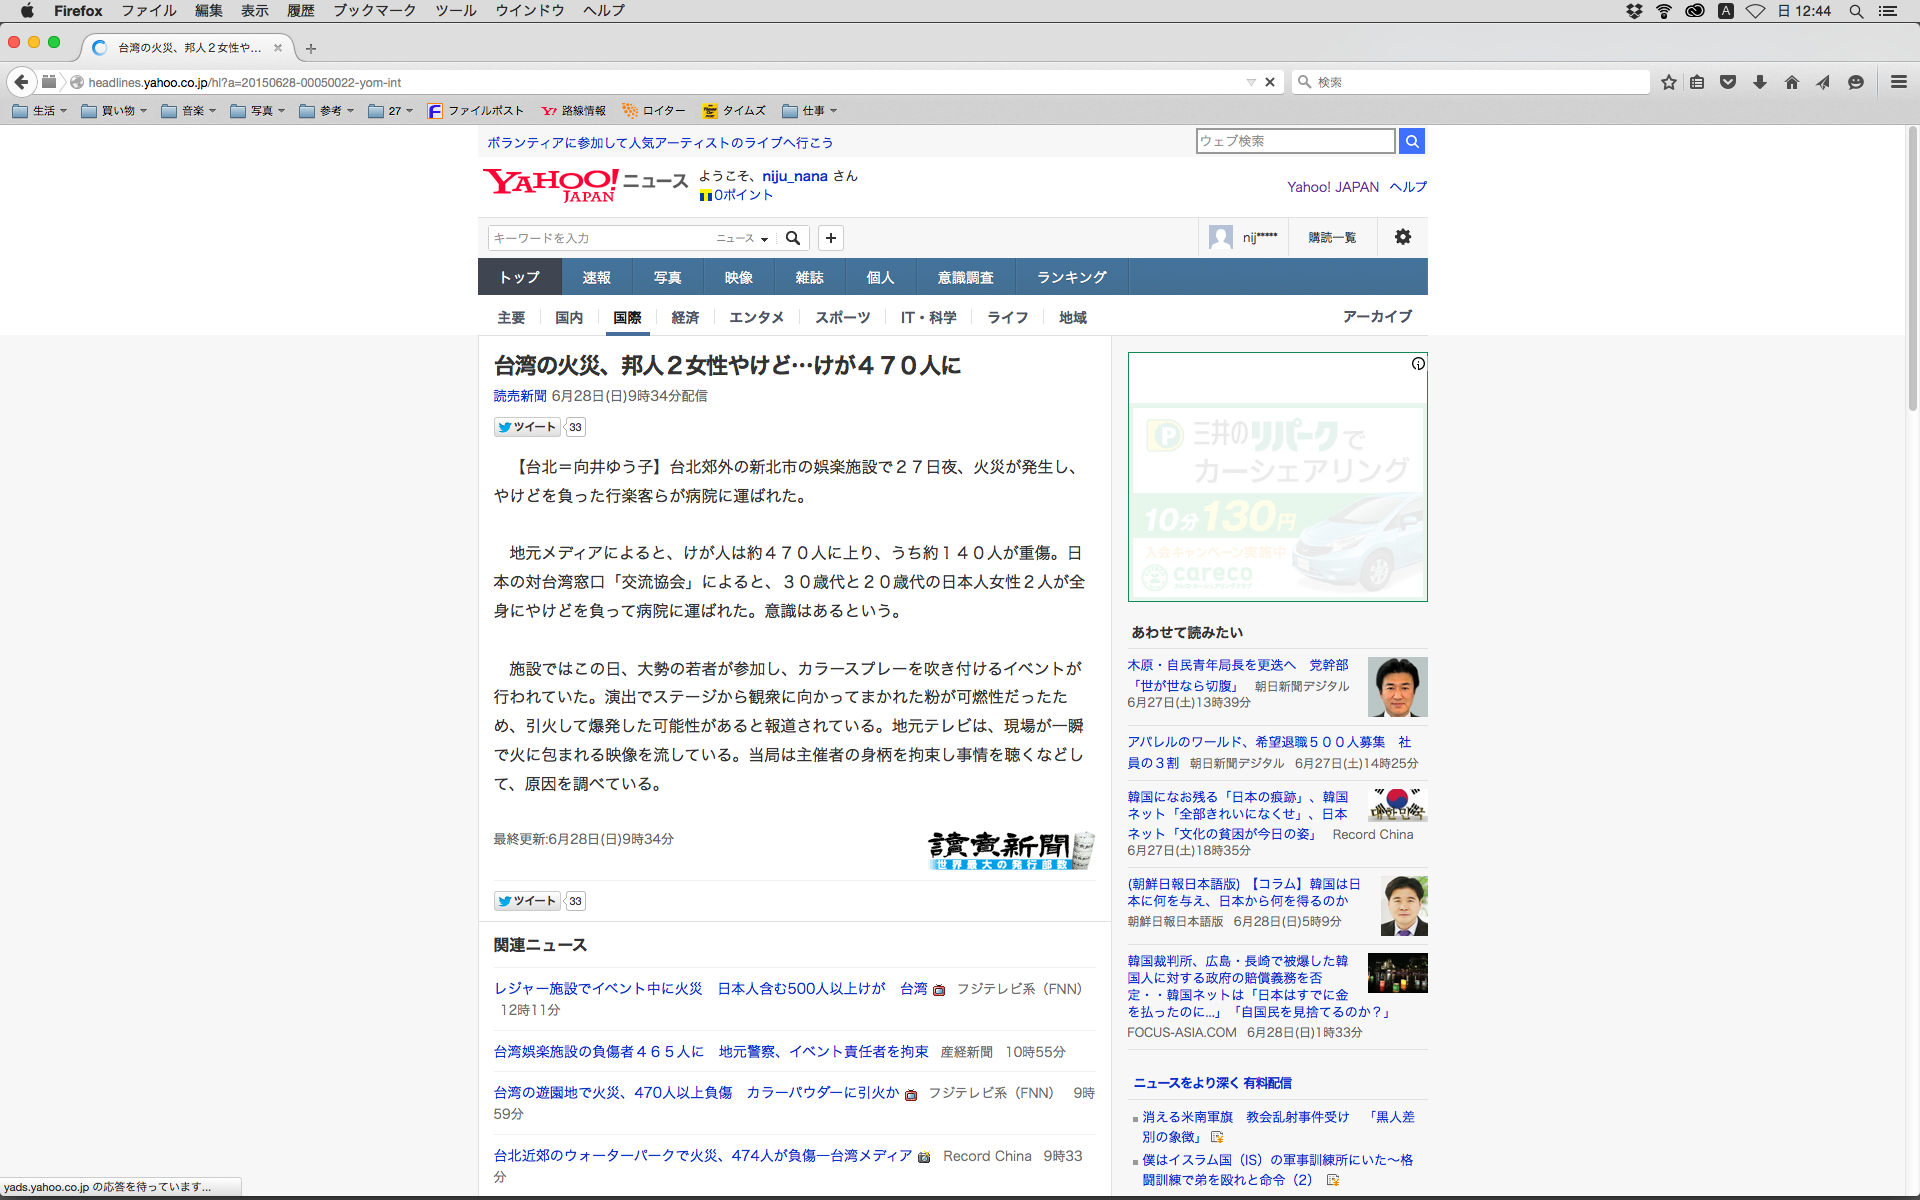Viewport: 1920px width, 1200px height.
Task: Click the back arrow button
Action: 21,82
